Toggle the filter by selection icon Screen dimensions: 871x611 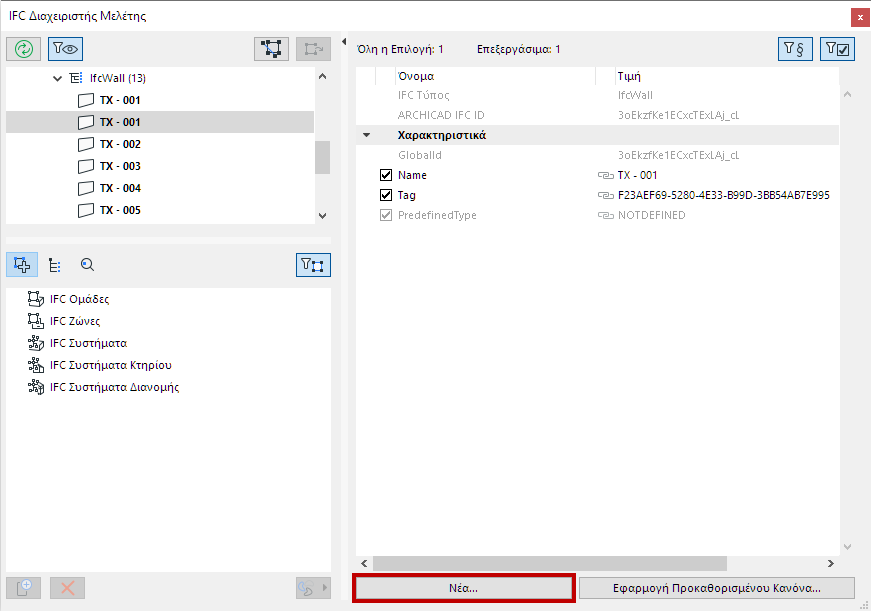tap(313, 265)
